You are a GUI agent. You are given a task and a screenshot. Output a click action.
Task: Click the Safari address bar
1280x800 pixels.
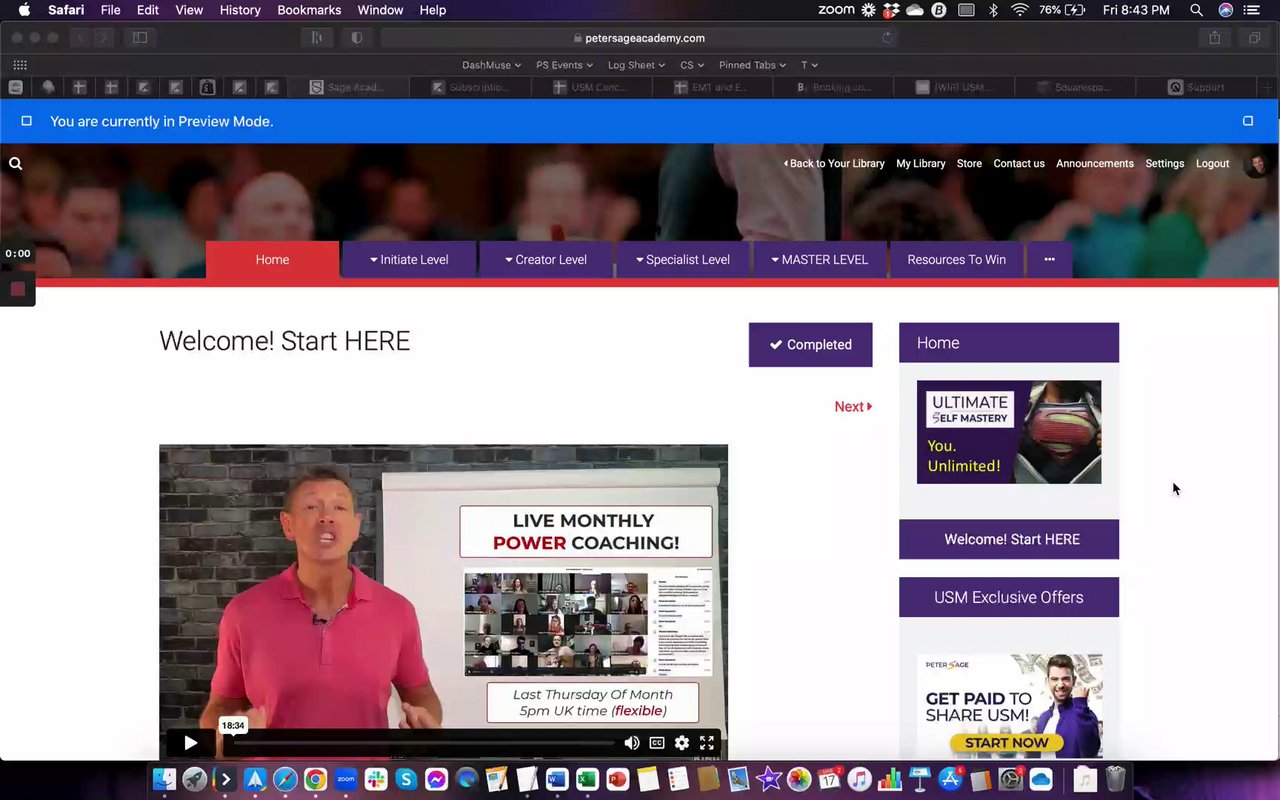click(638, 38)
